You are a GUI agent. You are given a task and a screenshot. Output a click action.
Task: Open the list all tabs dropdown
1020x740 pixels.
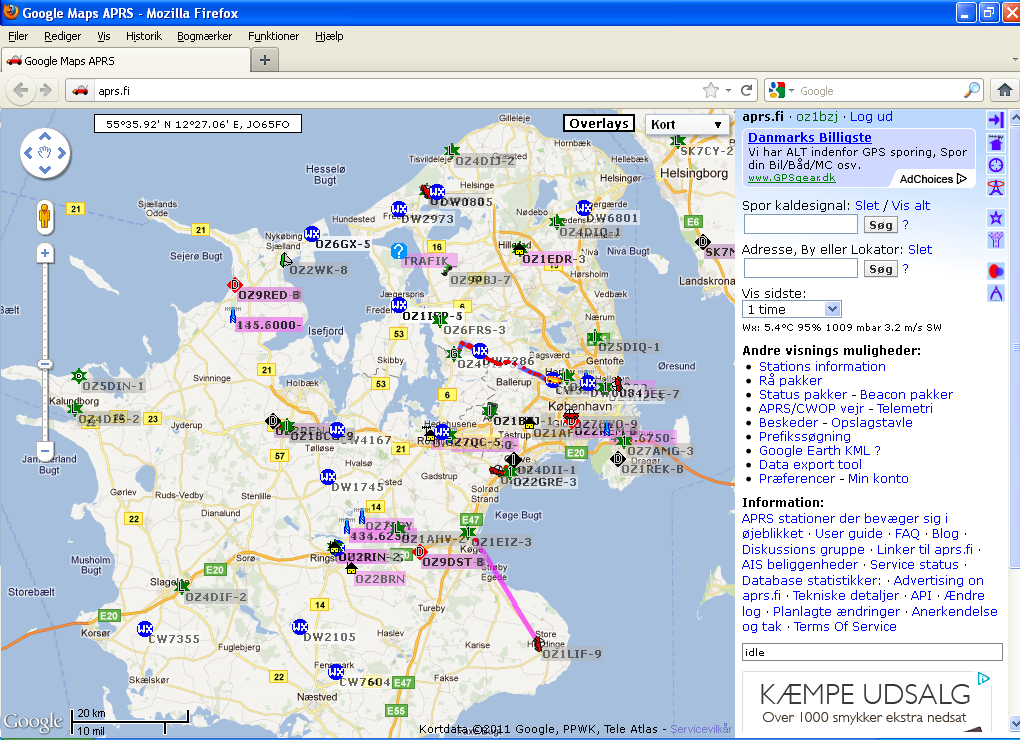tap(1013, 60)
